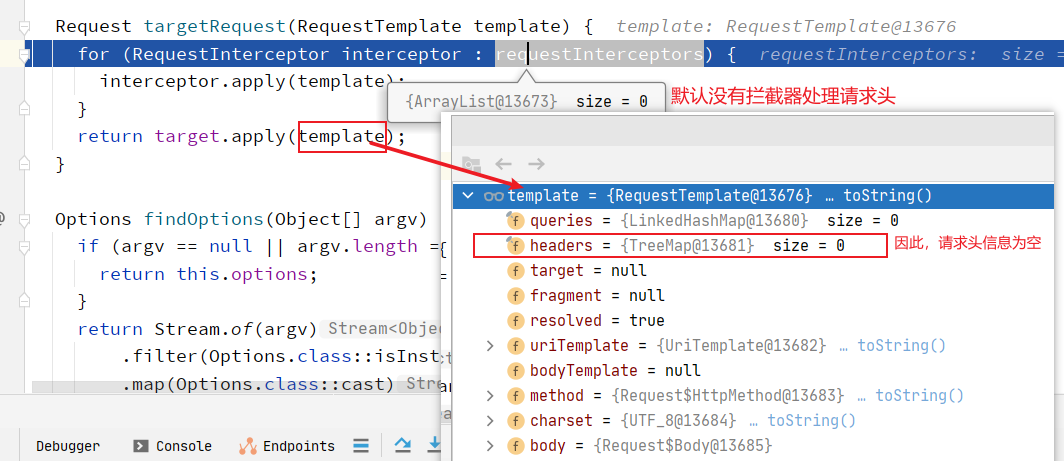Click the field icon beside uriTemplate
1064x461 pixels.
coord(516,346)
